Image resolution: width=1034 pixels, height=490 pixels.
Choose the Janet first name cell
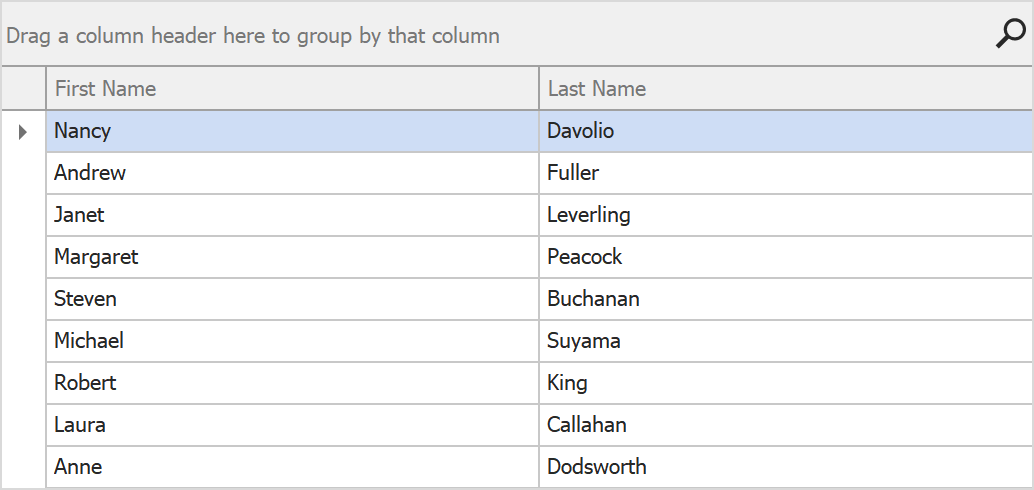(79, 215)
